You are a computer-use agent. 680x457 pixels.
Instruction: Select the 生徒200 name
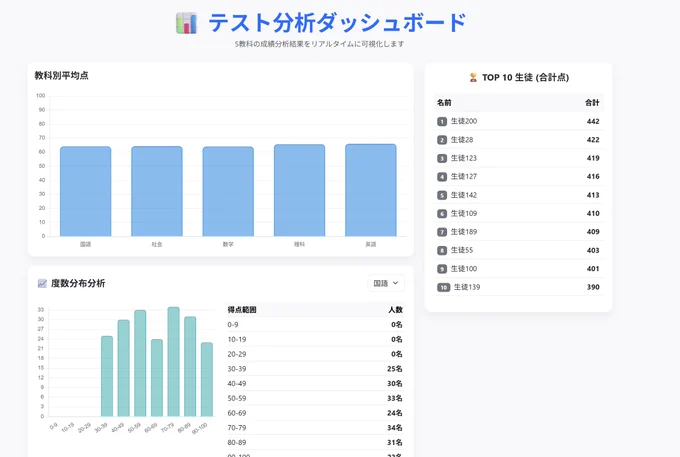[x=464, y=121]
